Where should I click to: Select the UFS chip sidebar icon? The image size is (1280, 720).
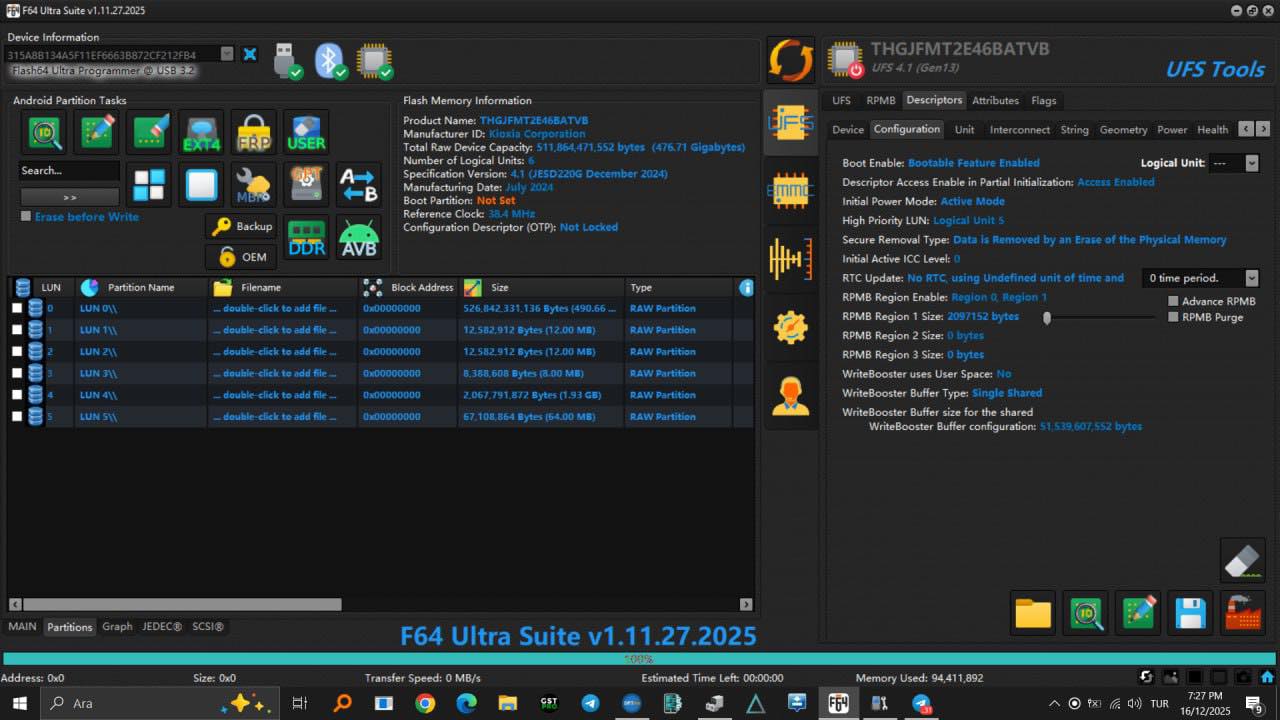tap(790, 122)
